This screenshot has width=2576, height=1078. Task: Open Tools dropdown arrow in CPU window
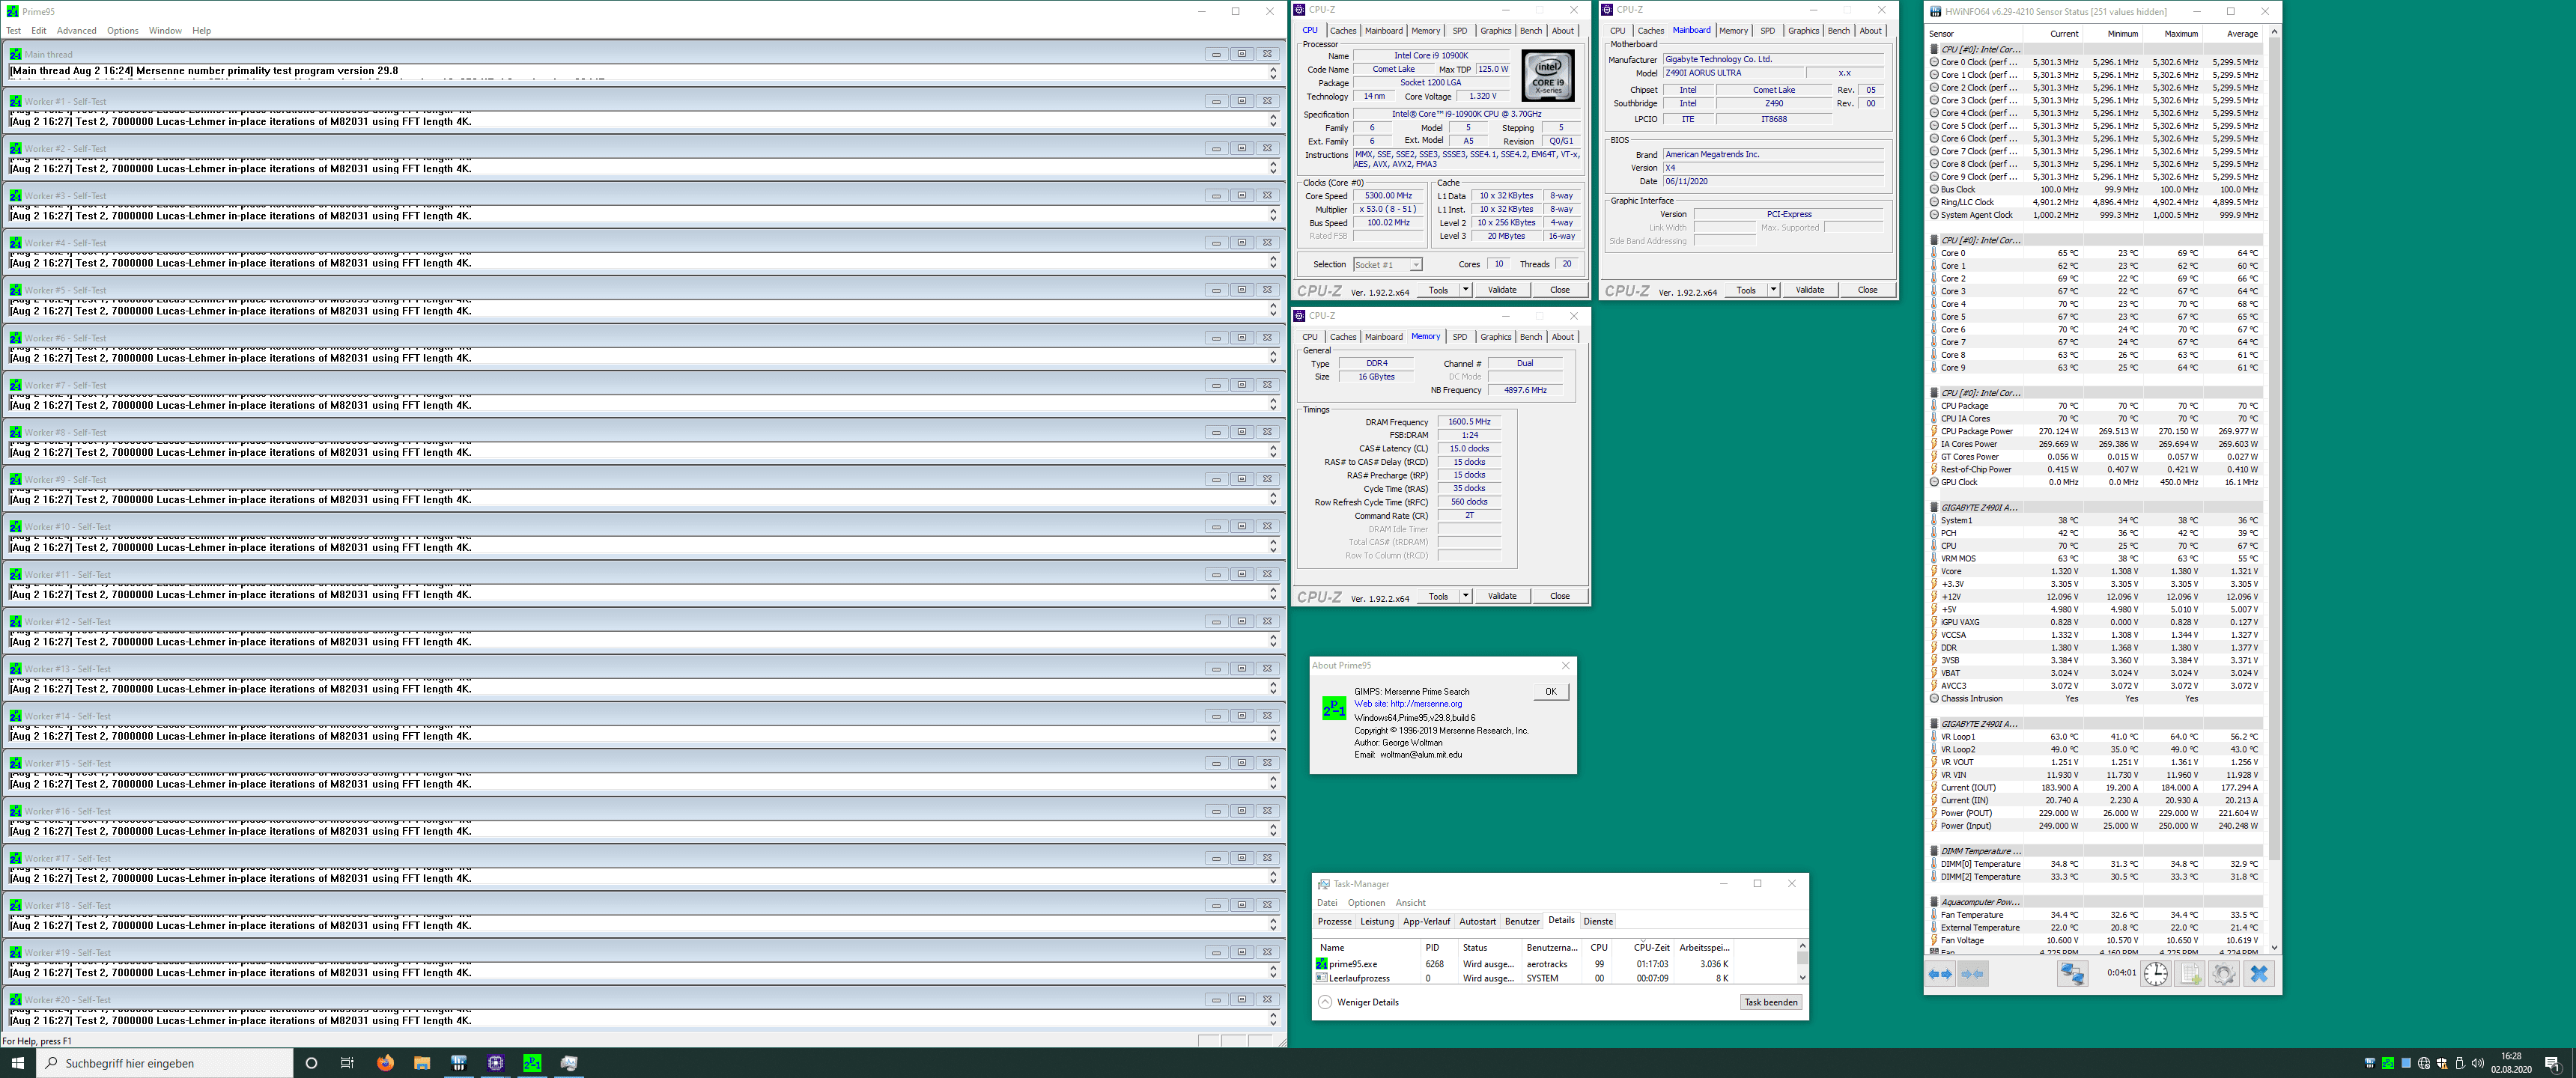pyautogui.click(x=1465, y=290)
